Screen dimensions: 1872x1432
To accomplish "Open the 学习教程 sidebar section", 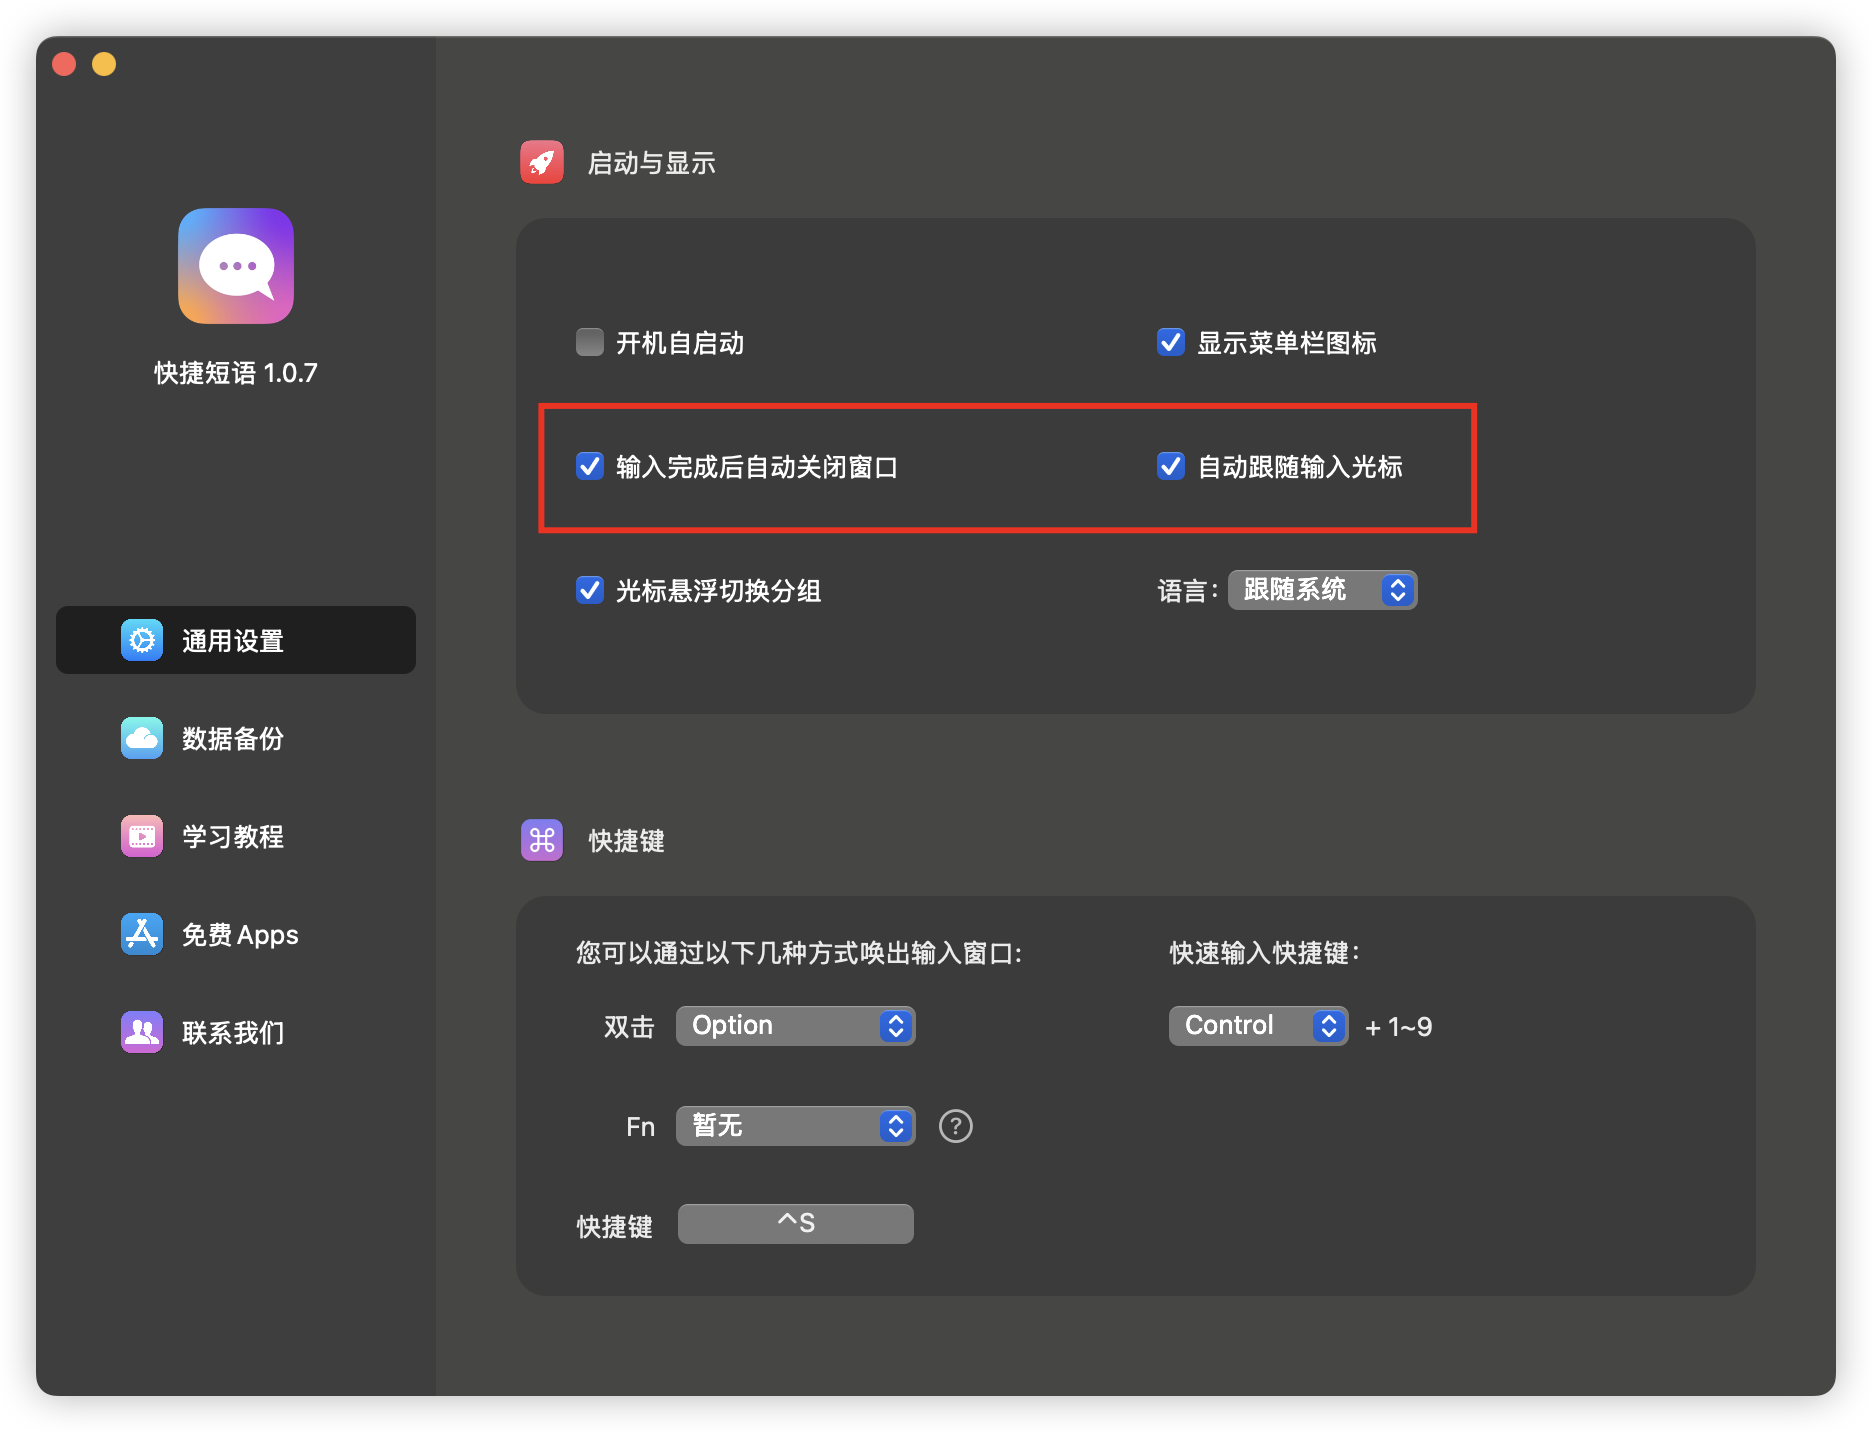I will (x=234, y=836).
